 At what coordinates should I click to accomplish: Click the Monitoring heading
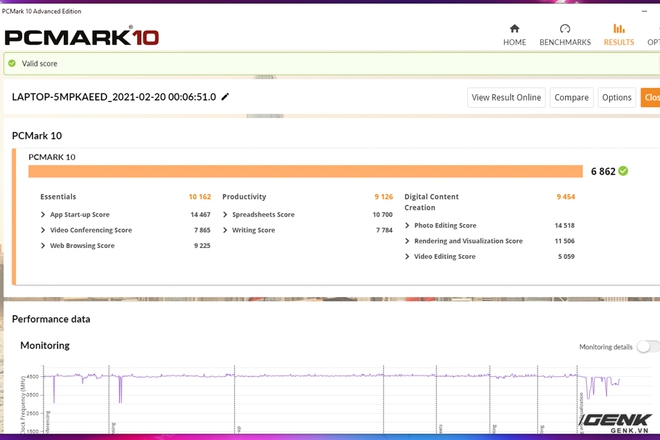coord(45,346)
